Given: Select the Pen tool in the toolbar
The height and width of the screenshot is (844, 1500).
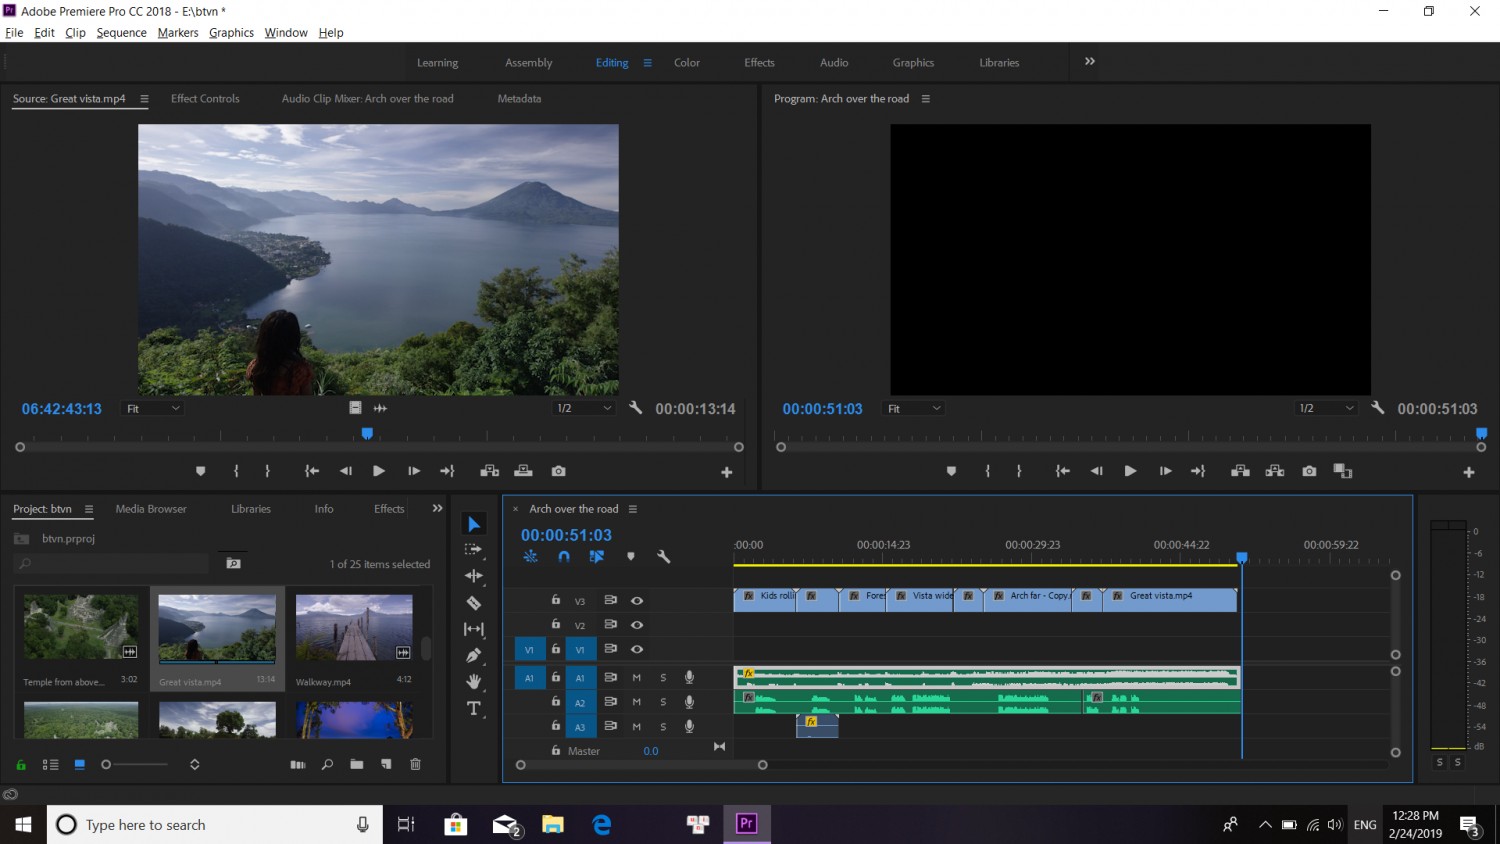Looking at the screenshot, I should click(474, 655).
